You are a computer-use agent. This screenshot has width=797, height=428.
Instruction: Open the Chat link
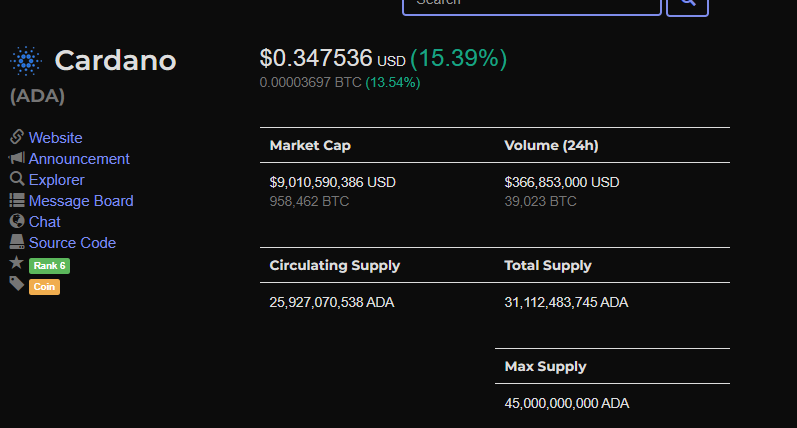pyautogui.click(x=45, y=222)
